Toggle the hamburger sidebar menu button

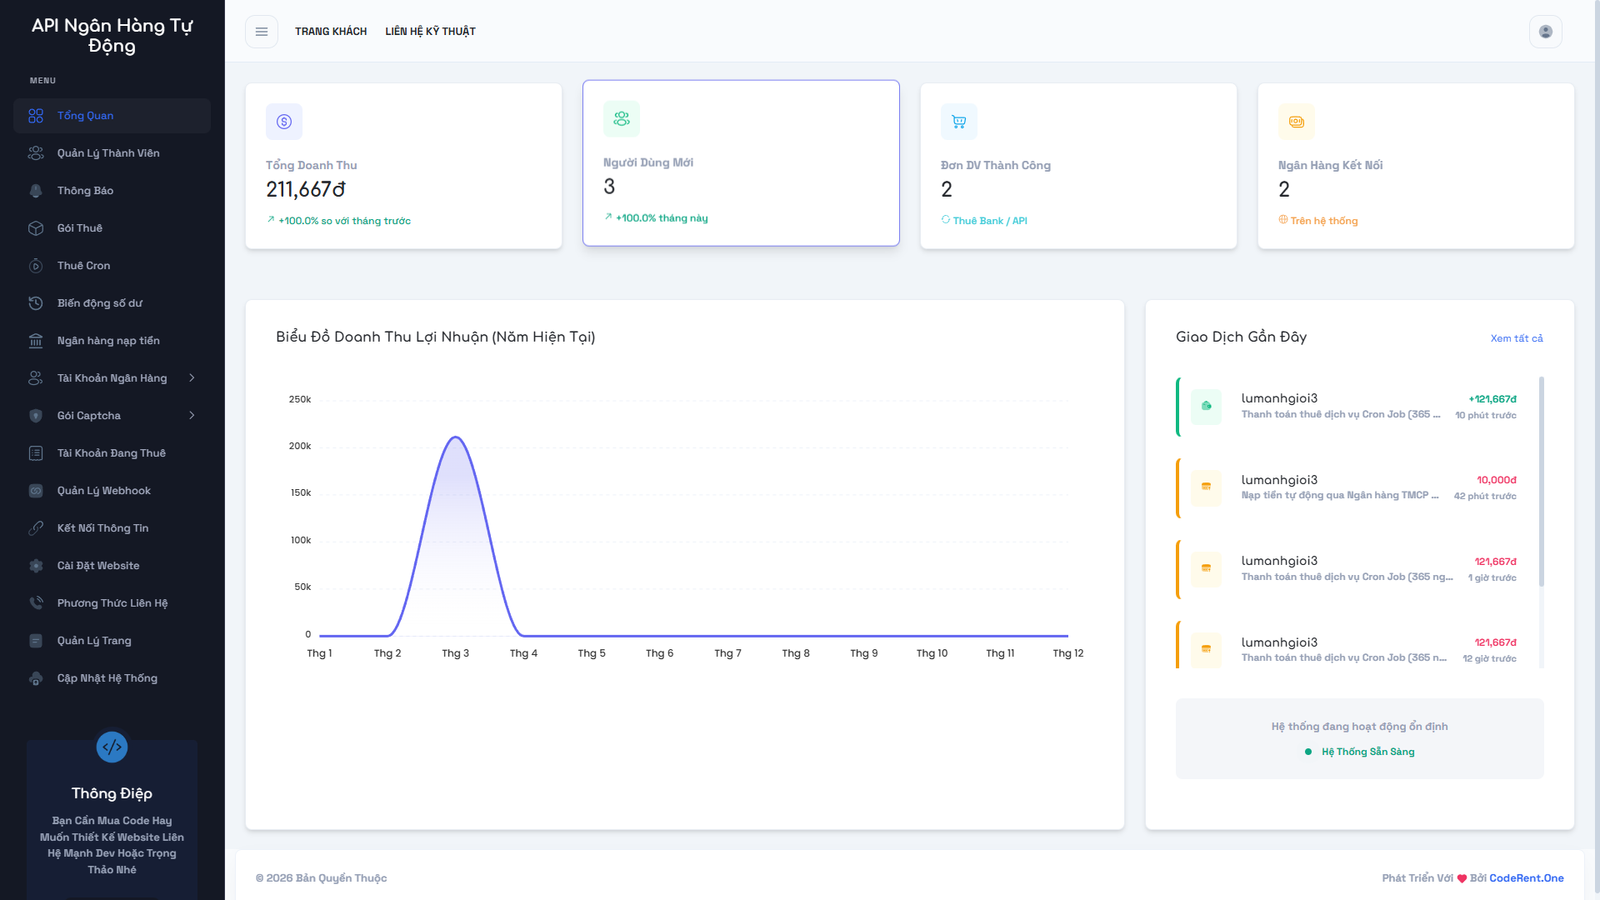coord(261,32)
